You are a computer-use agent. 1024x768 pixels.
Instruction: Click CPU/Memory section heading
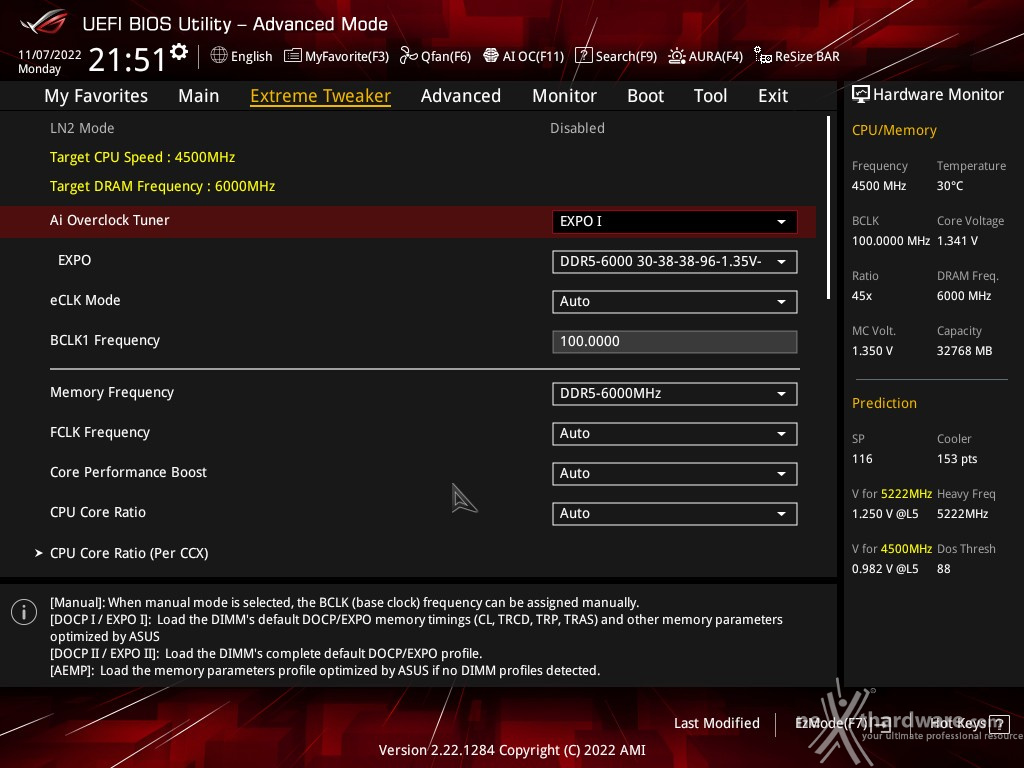pyautogui.click(x=894, y=130)
